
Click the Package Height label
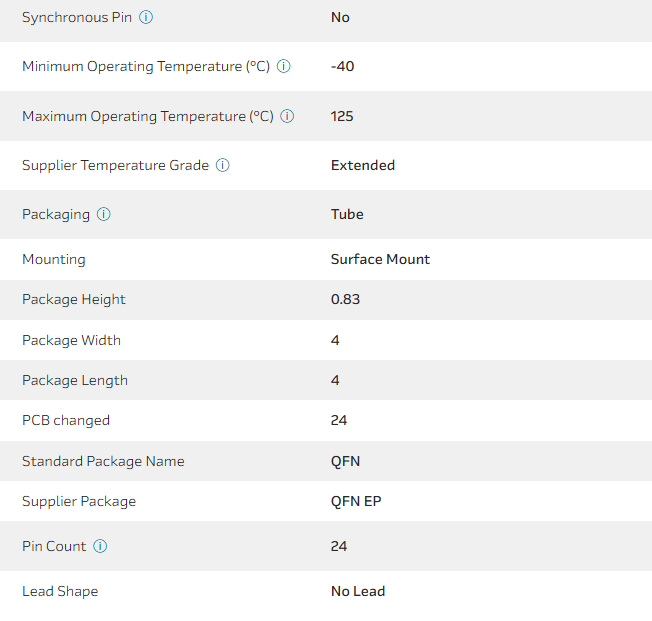(74, 299)
